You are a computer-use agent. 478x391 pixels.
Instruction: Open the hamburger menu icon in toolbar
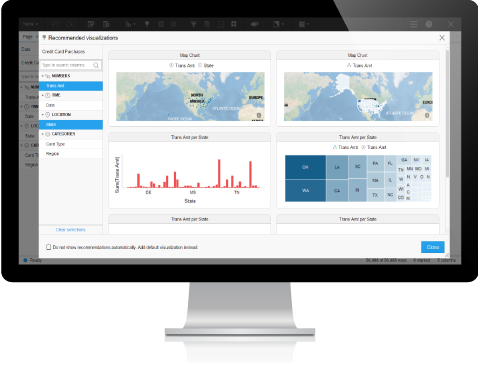[413, 24]
